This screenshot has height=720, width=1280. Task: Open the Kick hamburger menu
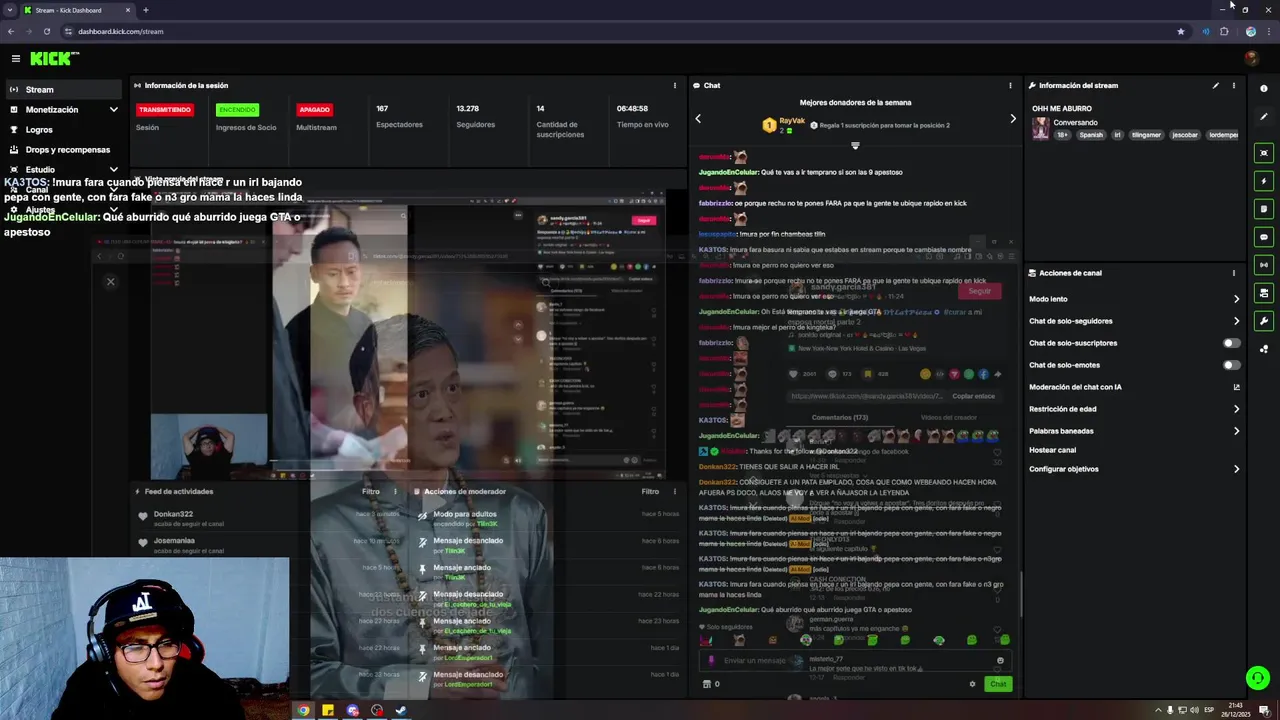pyautogui.click(x=15, y=59)
